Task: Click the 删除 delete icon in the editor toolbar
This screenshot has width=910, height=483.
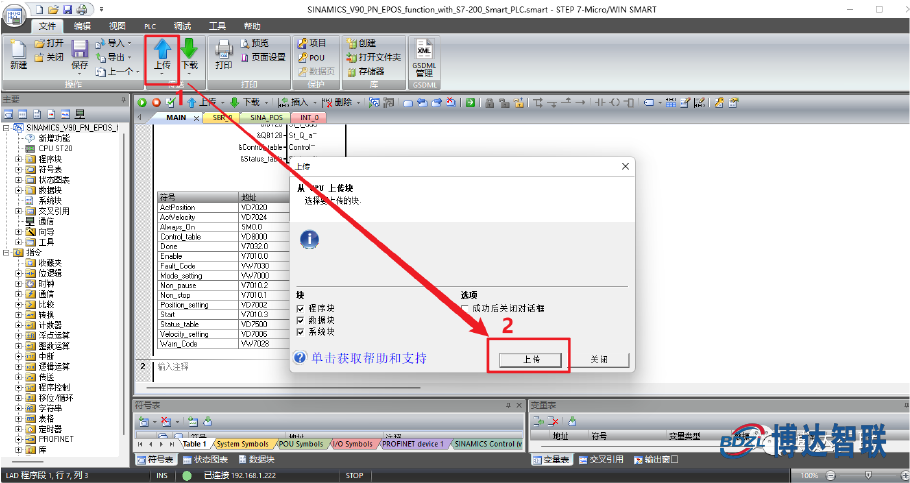Action: pos(328,102)
